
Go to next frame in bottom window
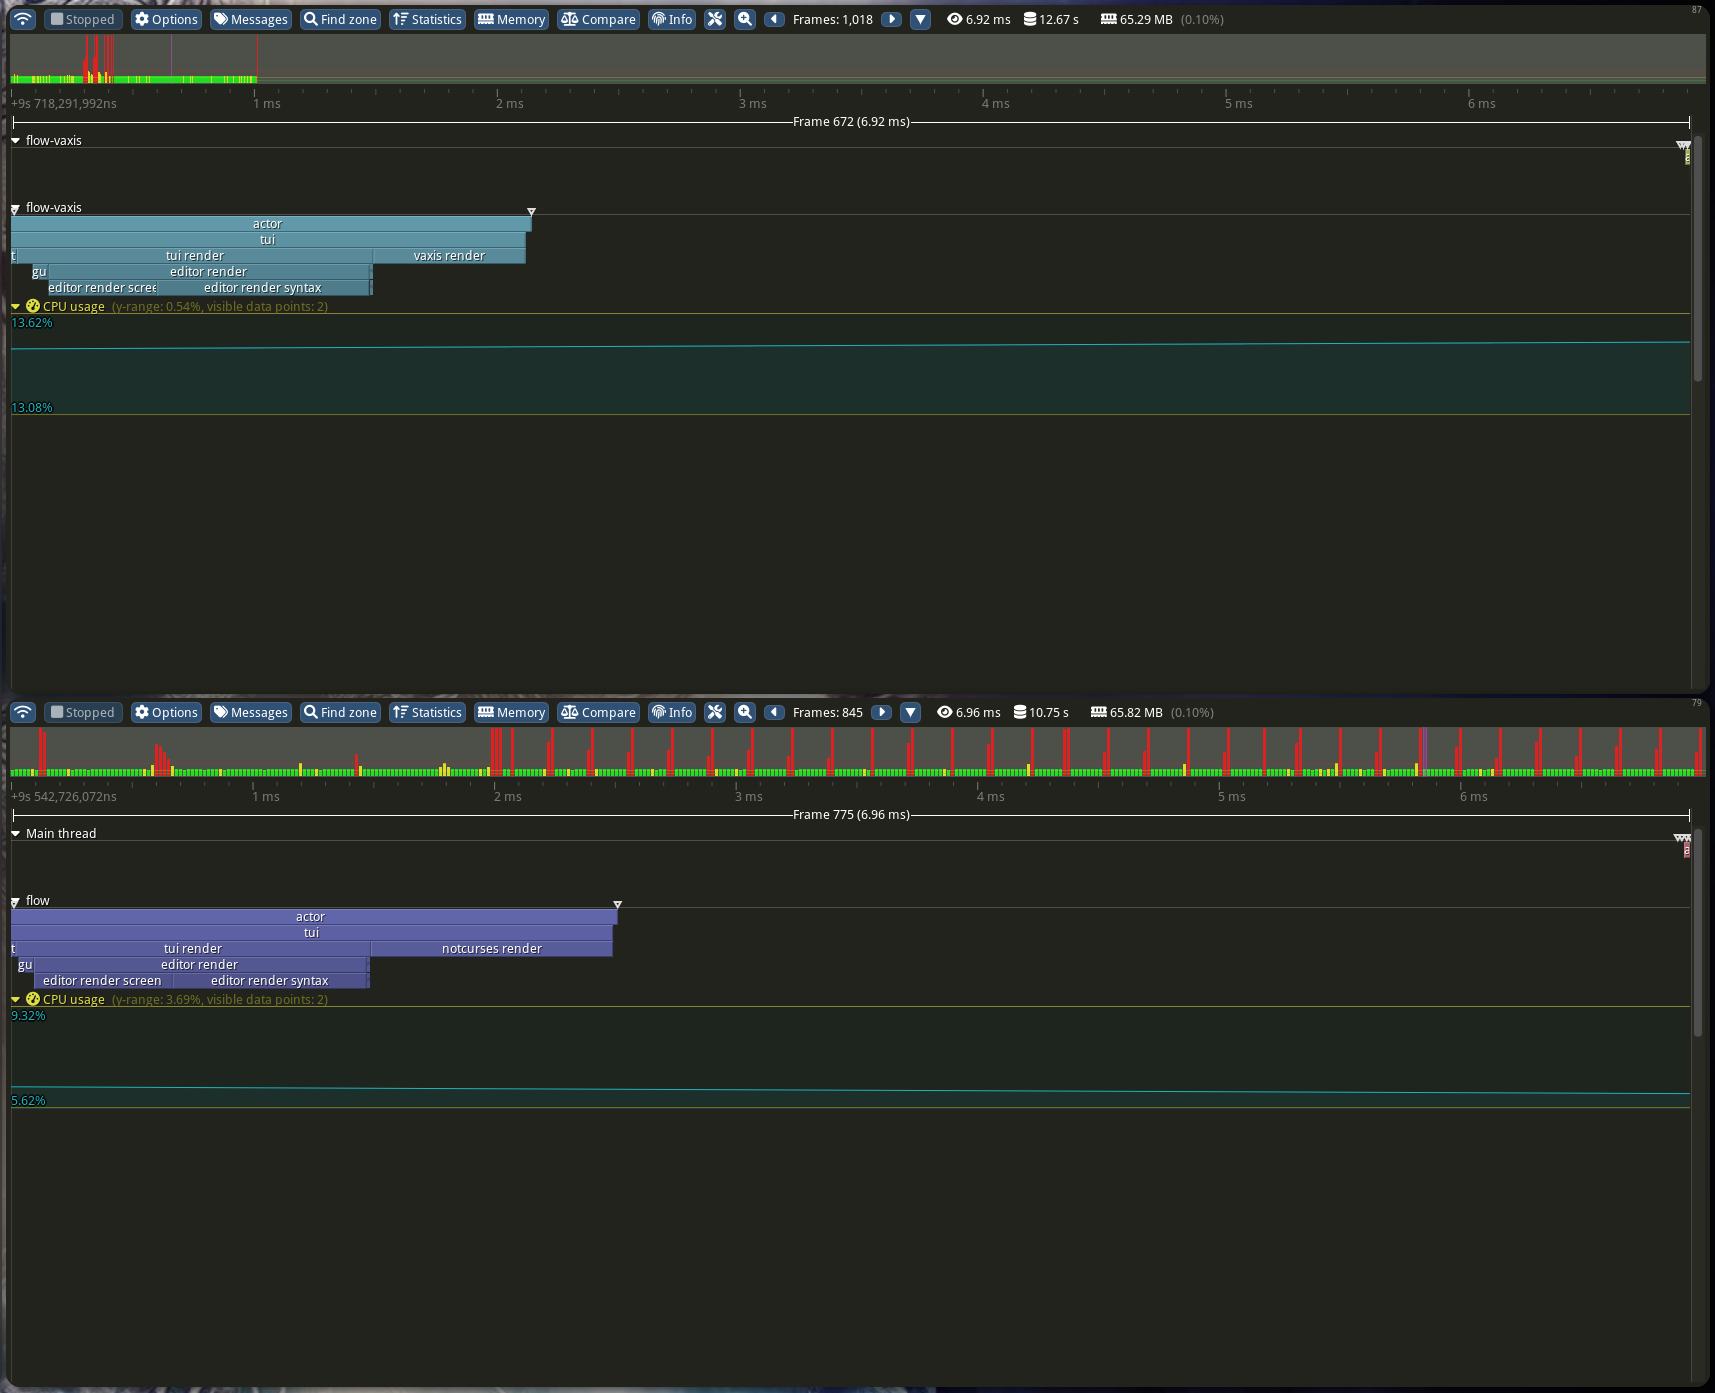click(881, 712)
